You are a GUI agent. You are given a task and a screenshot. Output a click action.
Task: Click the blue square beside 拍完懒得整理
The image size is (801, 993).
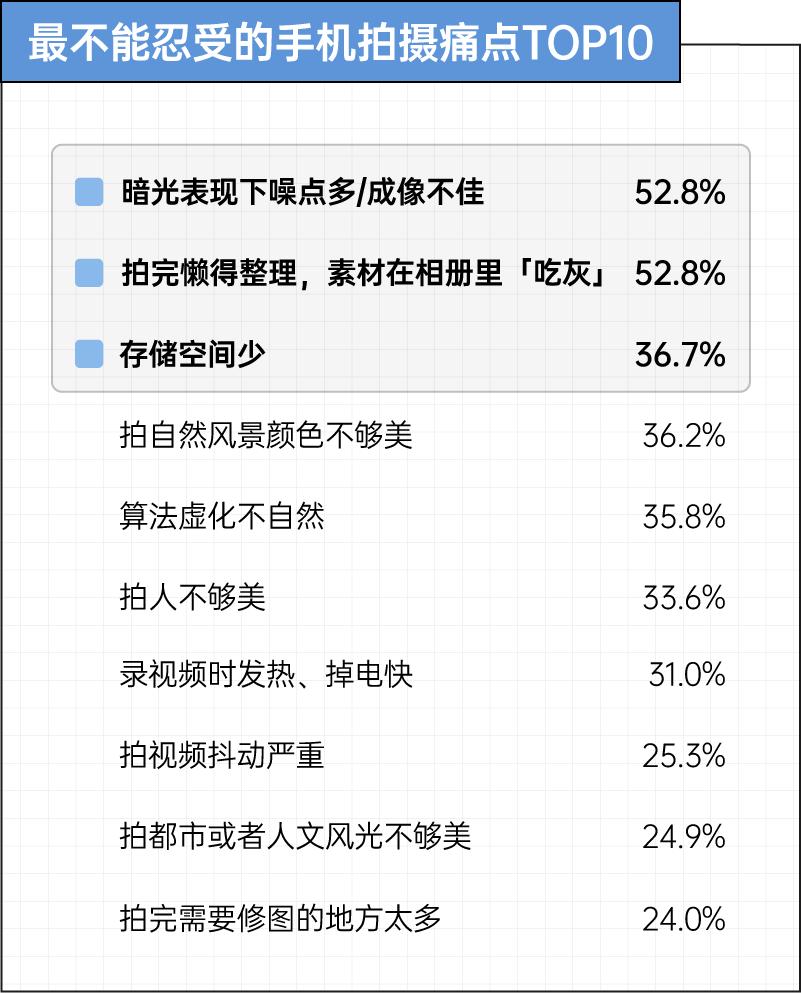89,273
